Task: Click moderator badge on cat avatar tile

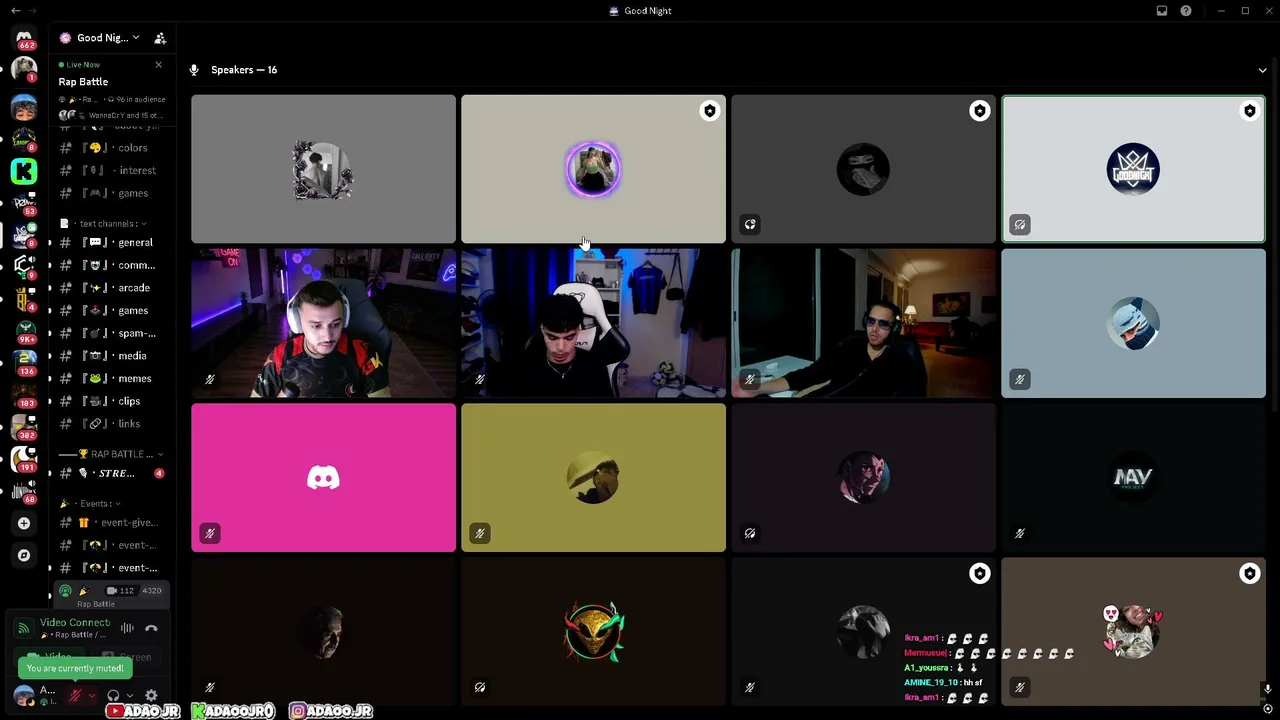Action: coord(1250,574)
